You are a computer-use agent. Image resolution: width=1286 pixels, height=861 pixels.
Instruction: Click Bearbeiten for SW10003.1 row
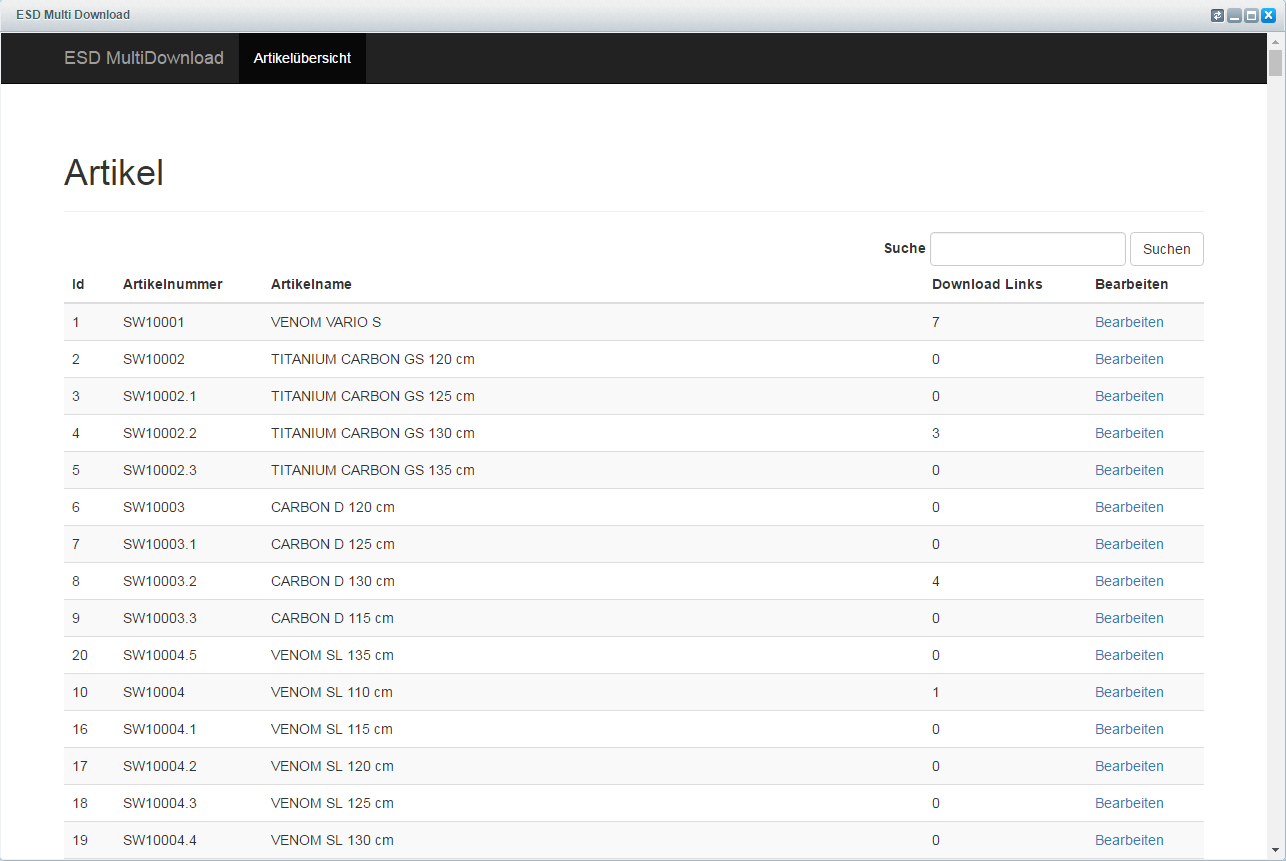(1129, 544)
